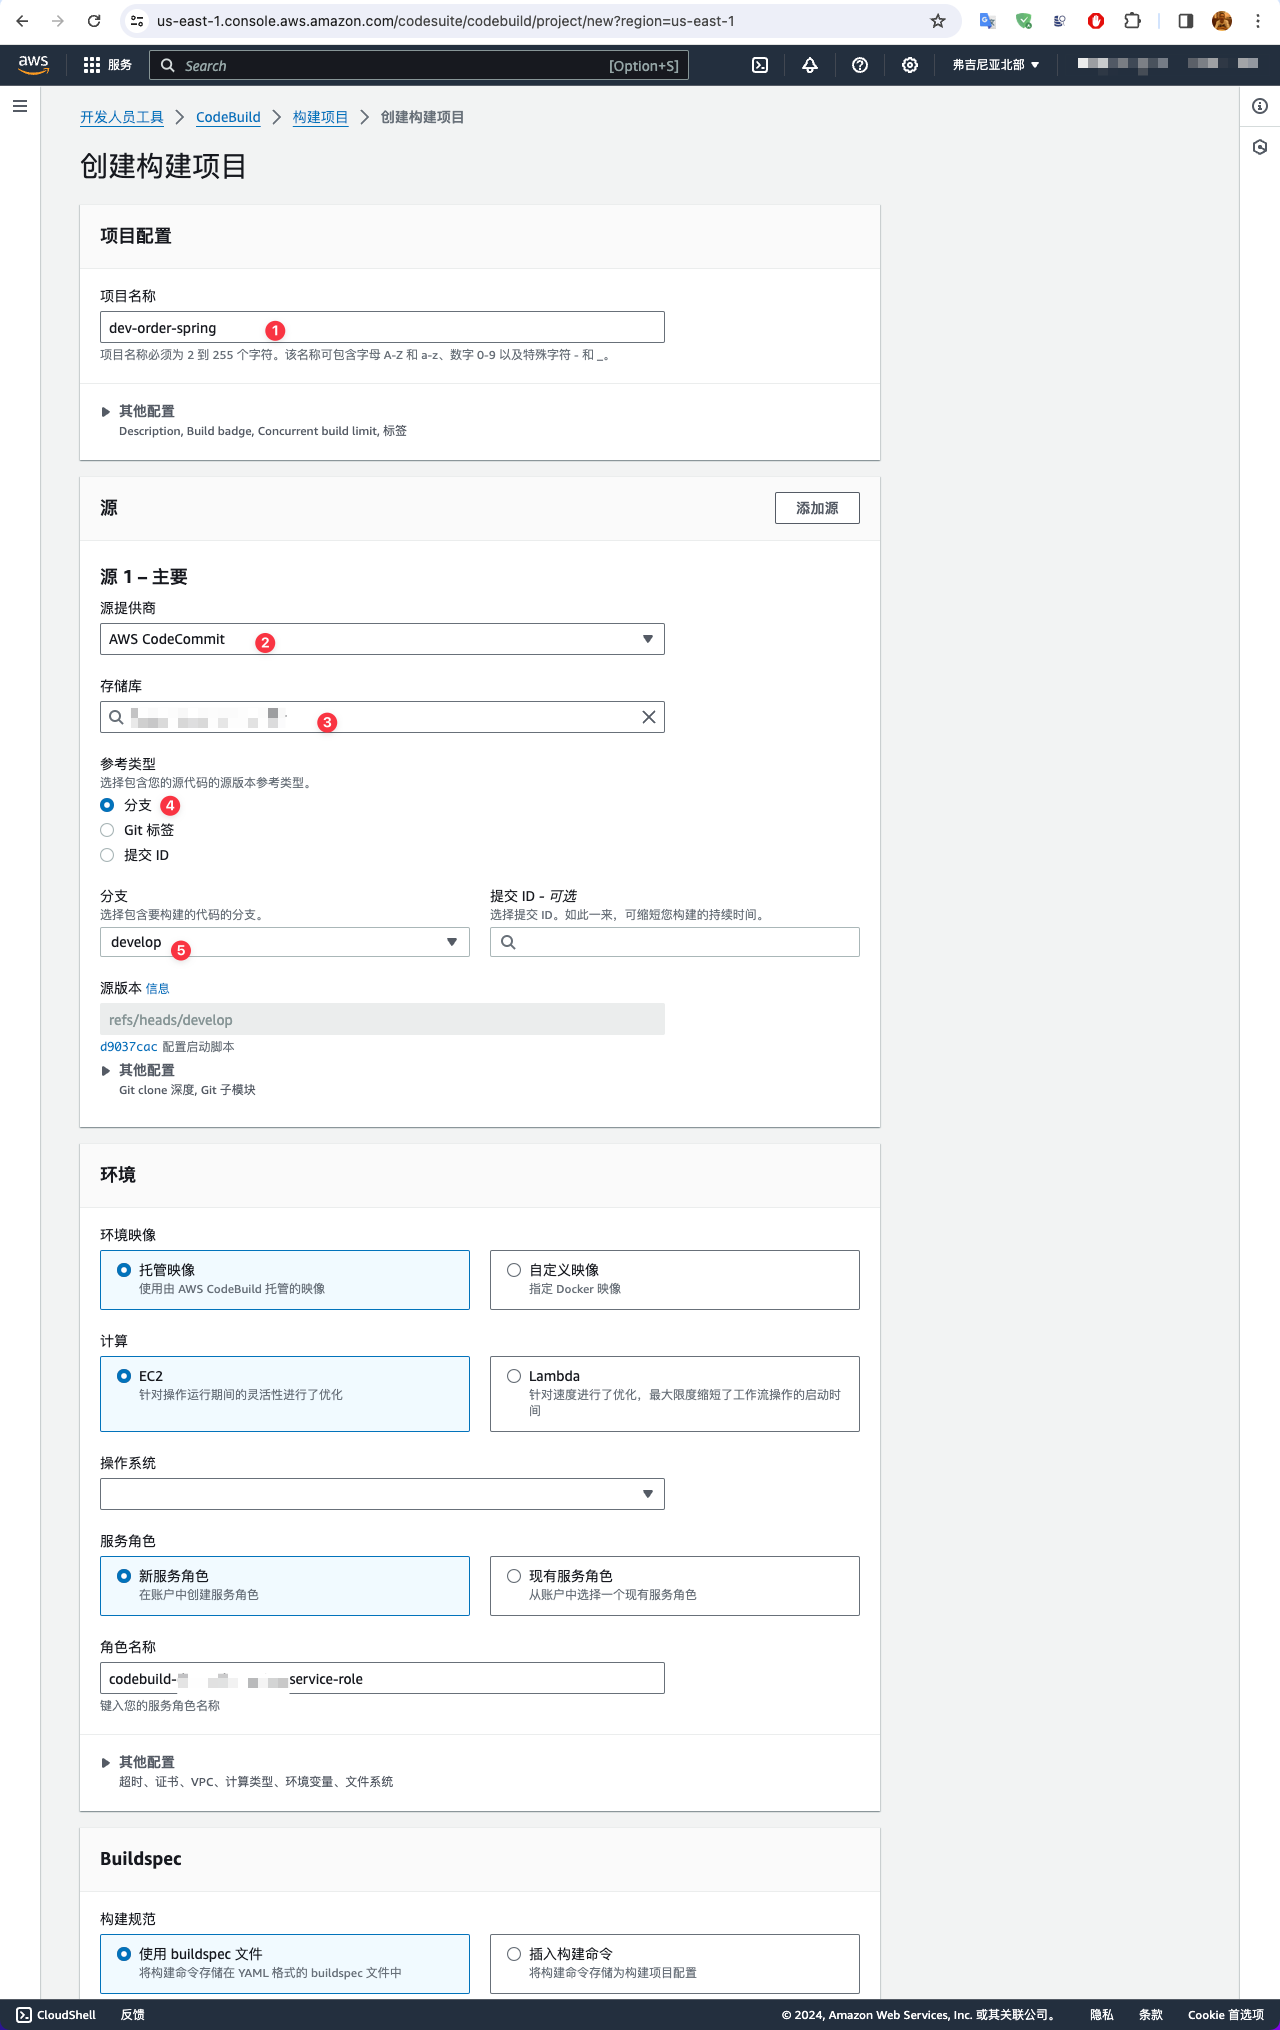Select the Git 标签 reference type radio
The image size is (1280, 2030).
[x=107, y=830]
